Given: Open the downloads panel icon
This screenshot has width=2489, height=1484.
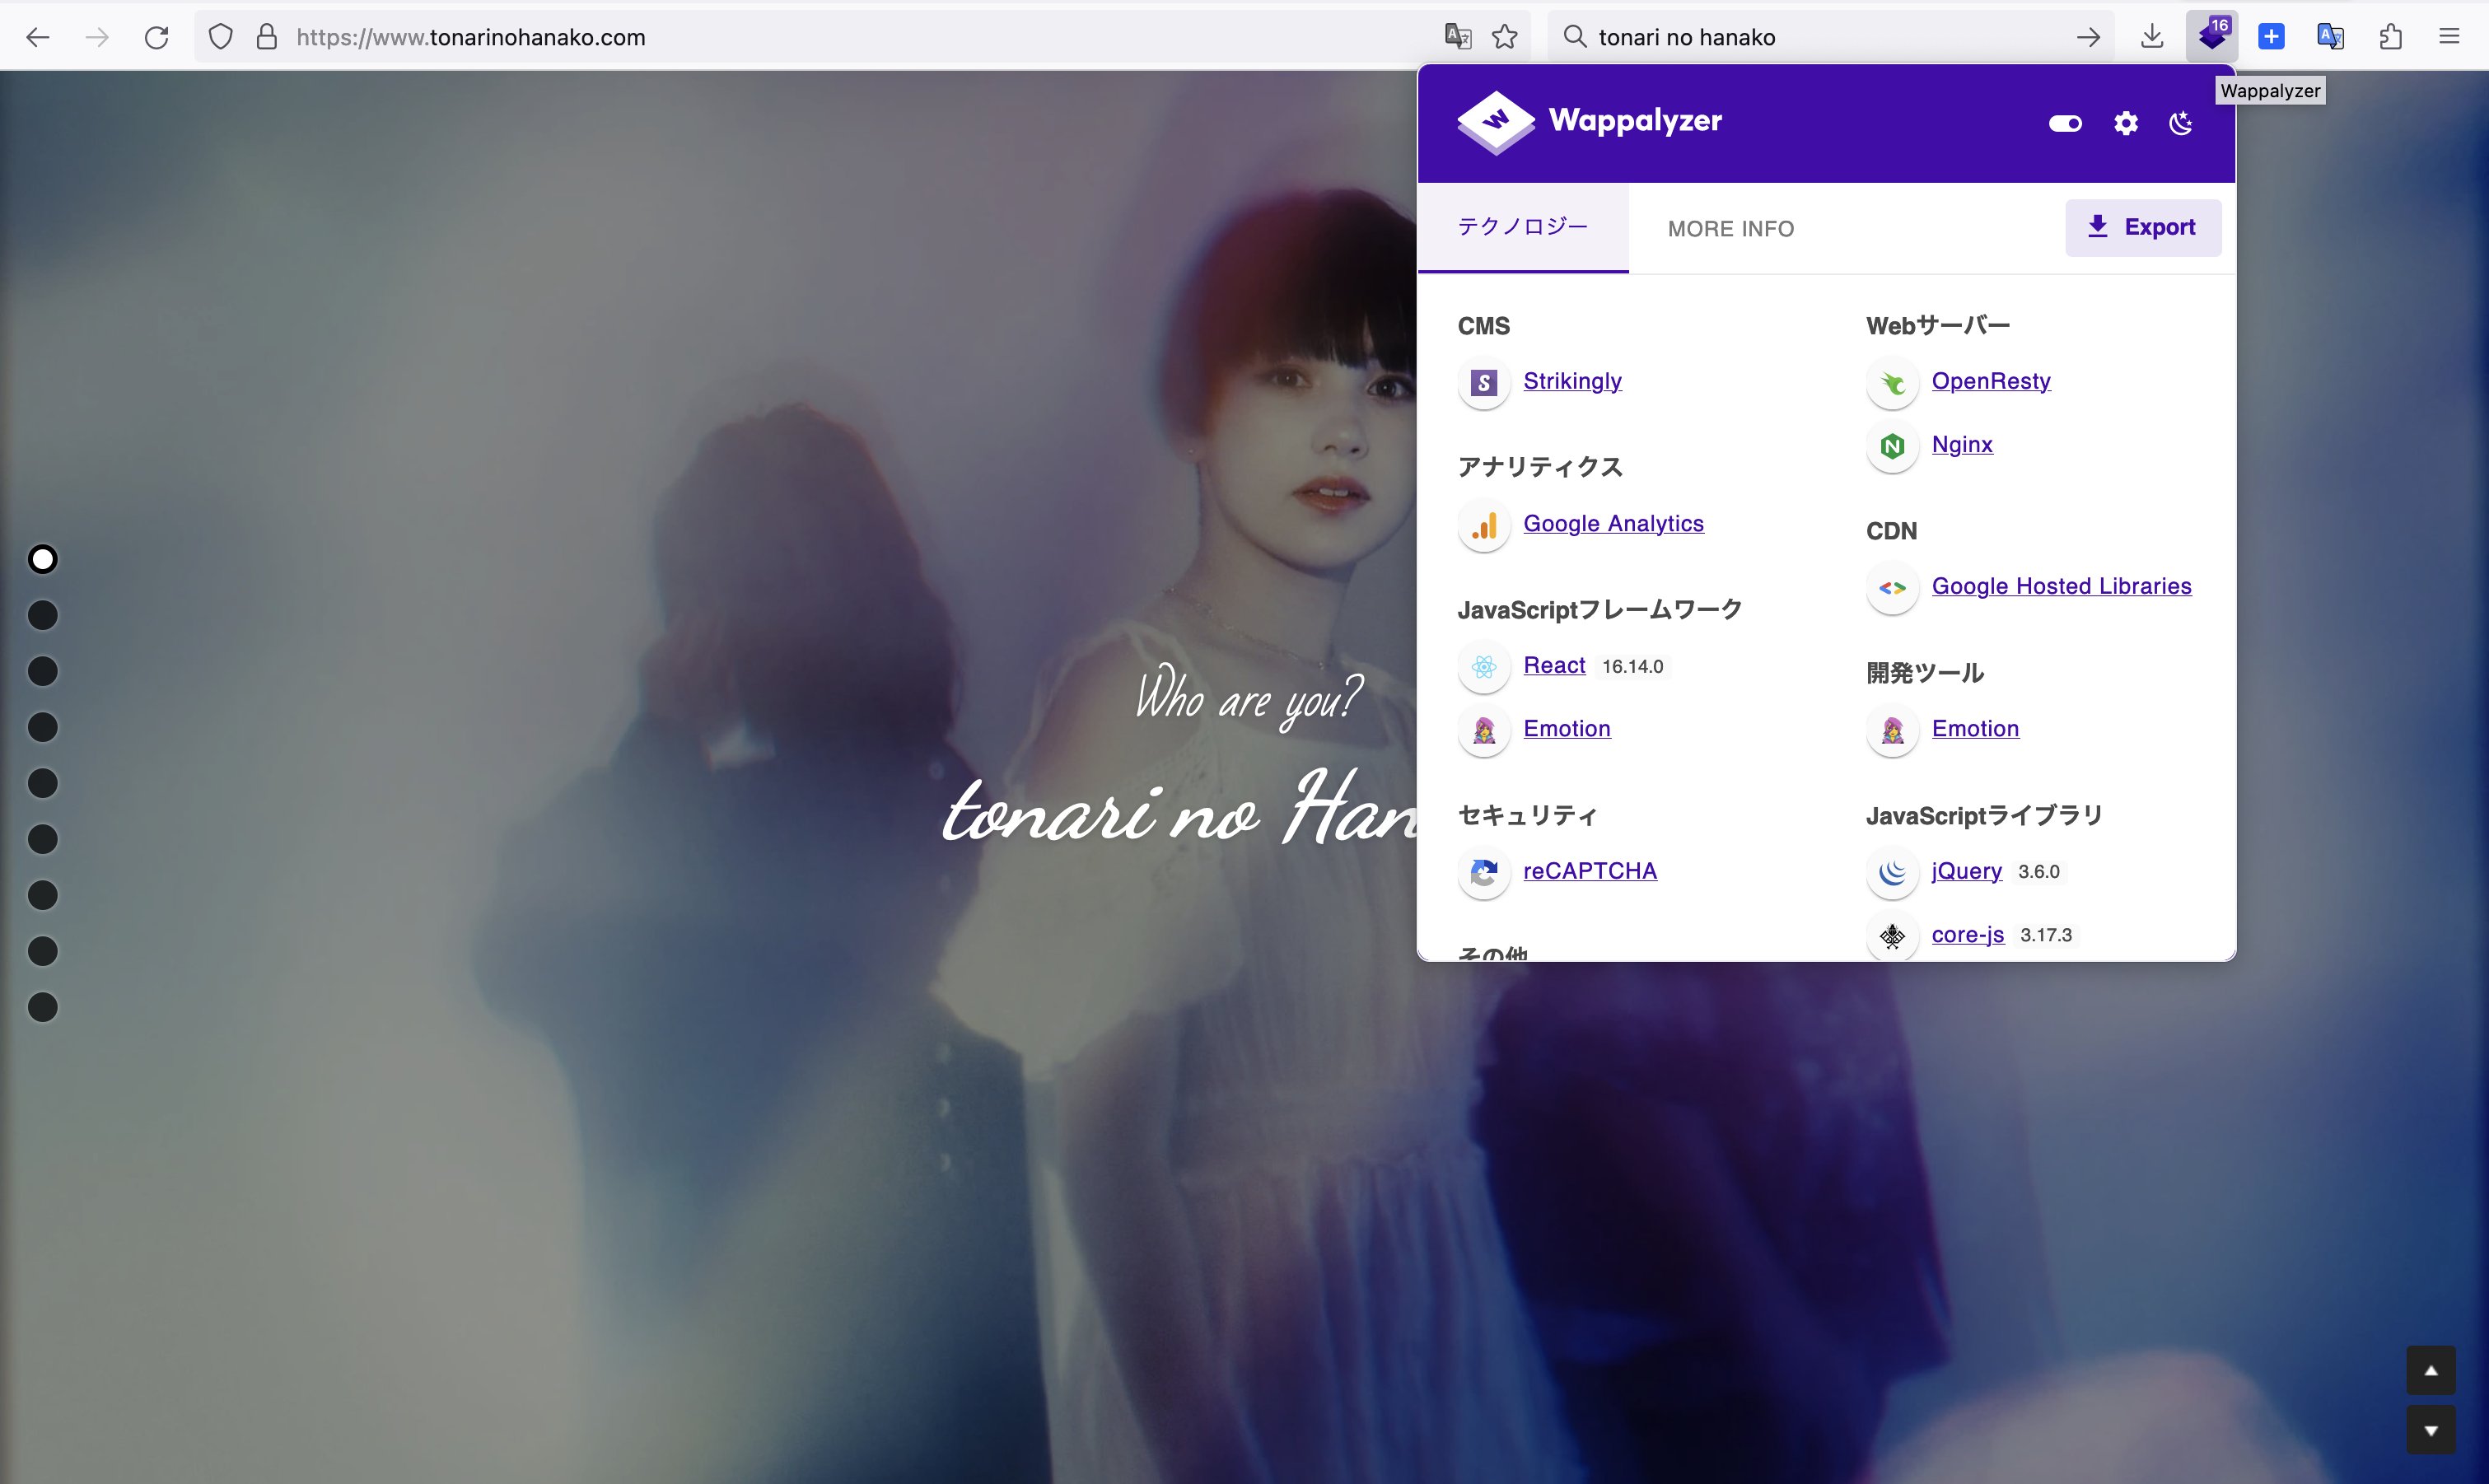Looking at the screenshot, I should pyautogui.click(x=2152, y=37).
